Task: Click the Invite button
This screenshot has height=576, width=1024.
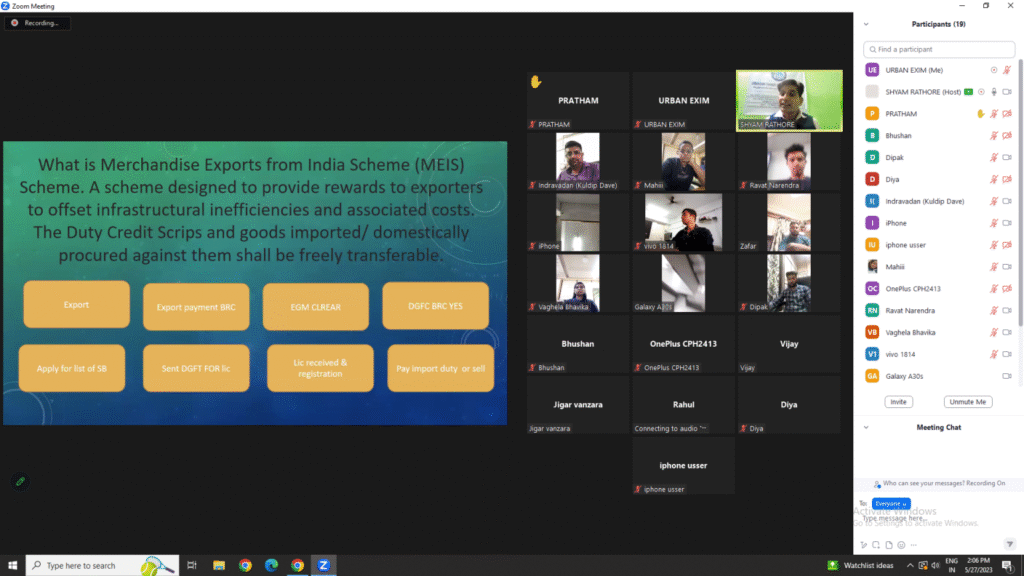Action: tap(898, 402)
